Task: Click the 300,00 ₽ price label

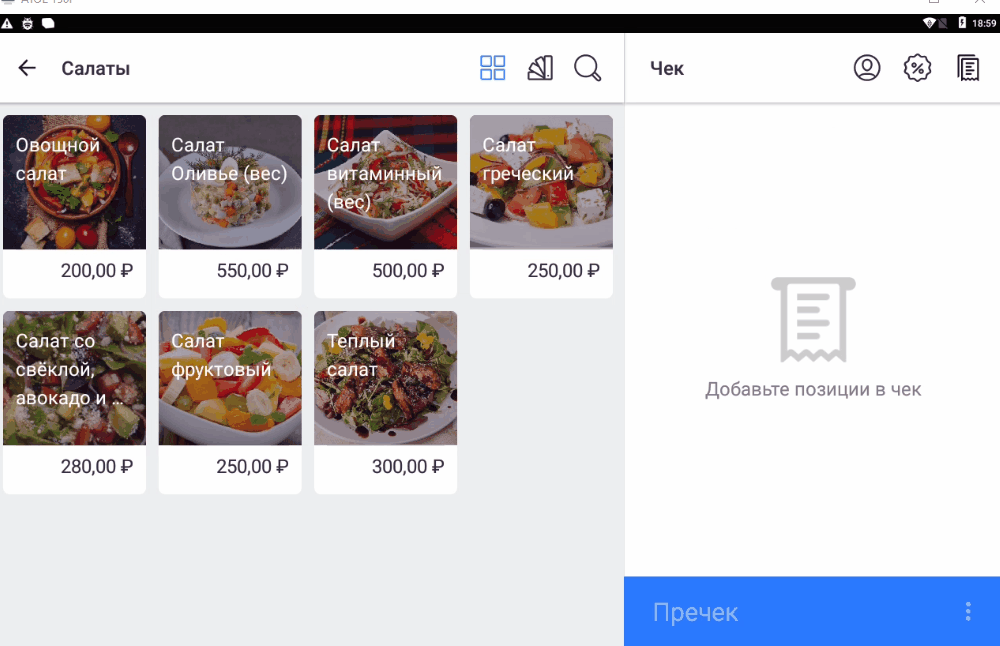Action: [x=408, y=467]
